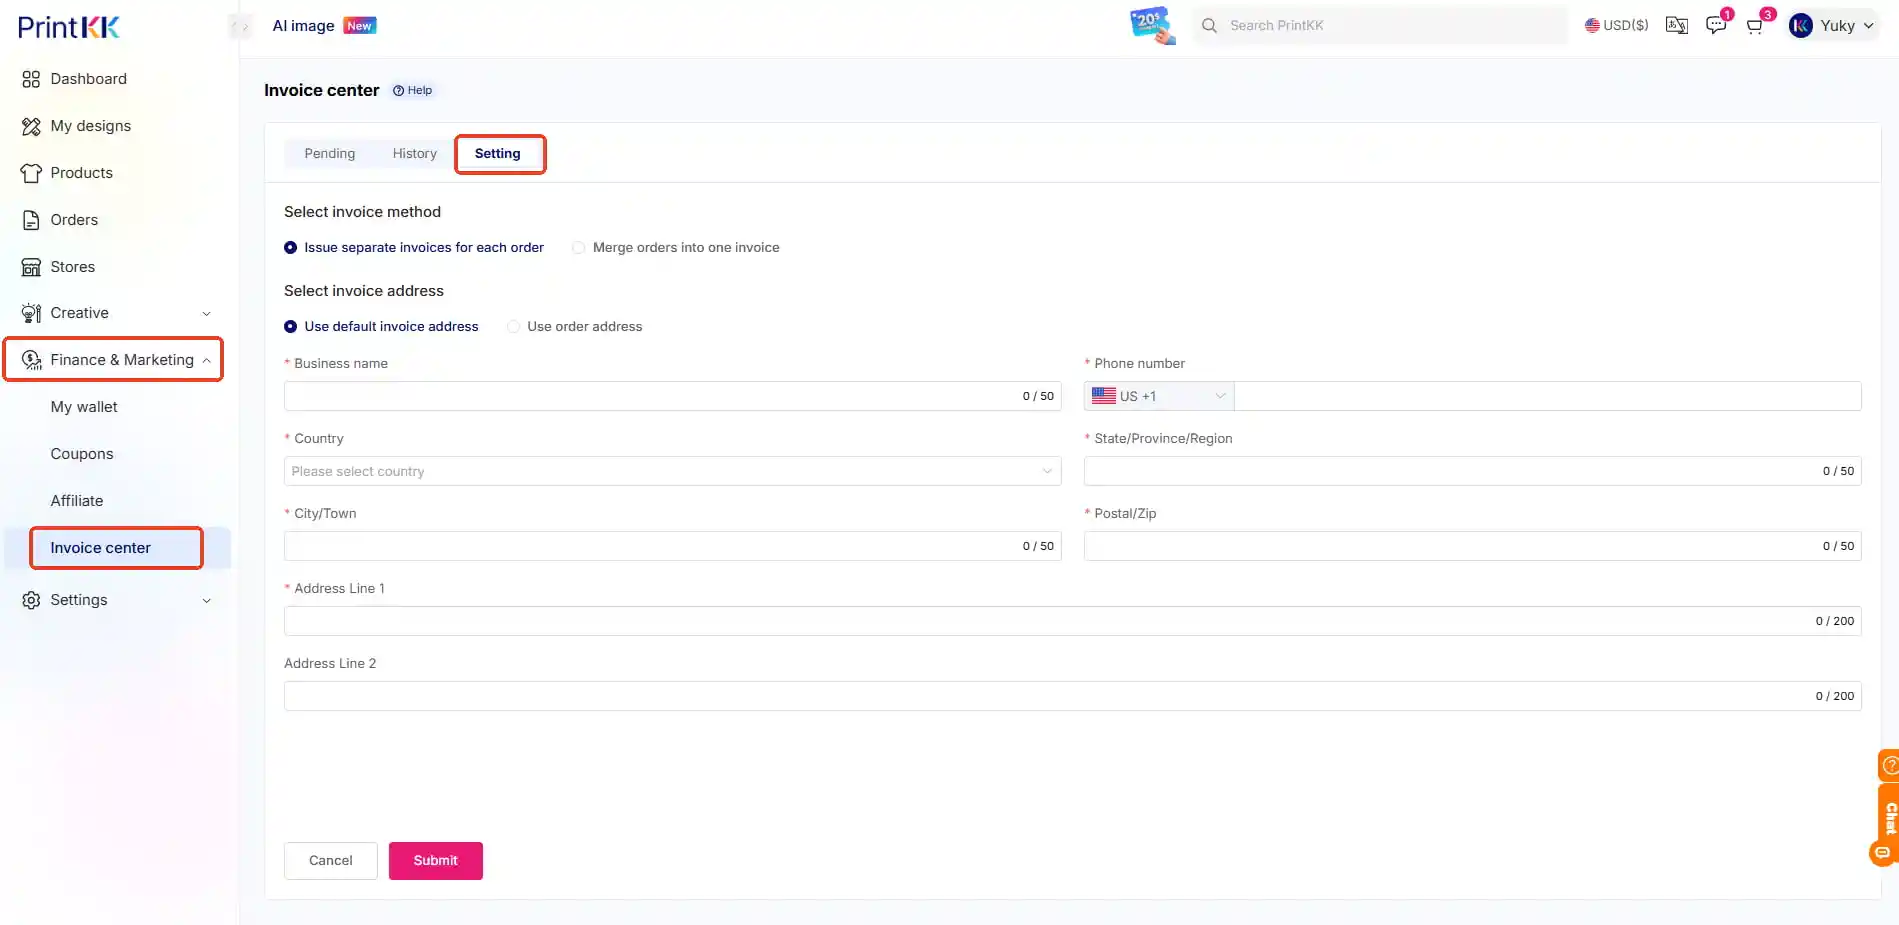This screenshot has width=1899, height=925.
Task: Open the Help link near Invoice center
Action: (412, 89)
